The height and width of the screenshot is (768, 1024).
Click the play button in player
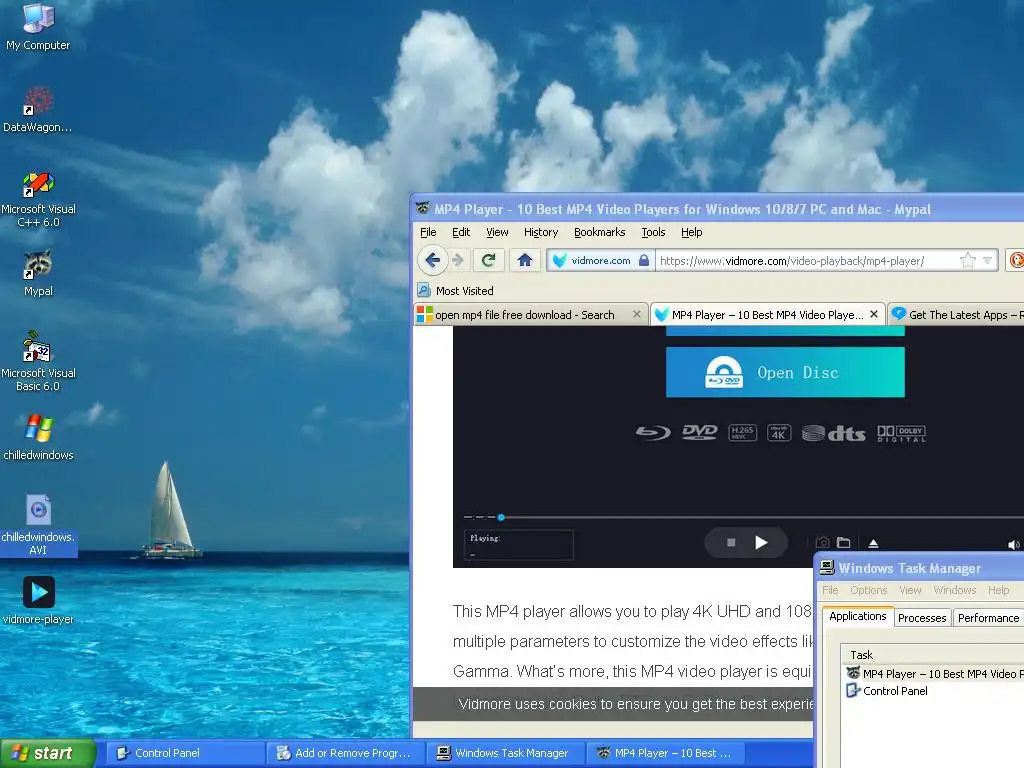point(761,543)
